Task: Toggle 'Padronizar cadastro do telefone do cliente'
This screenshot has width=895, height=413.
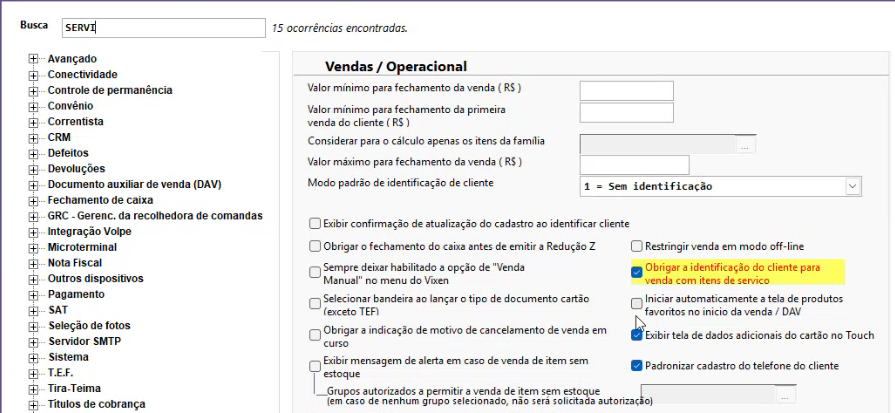Action: [637, 366]
